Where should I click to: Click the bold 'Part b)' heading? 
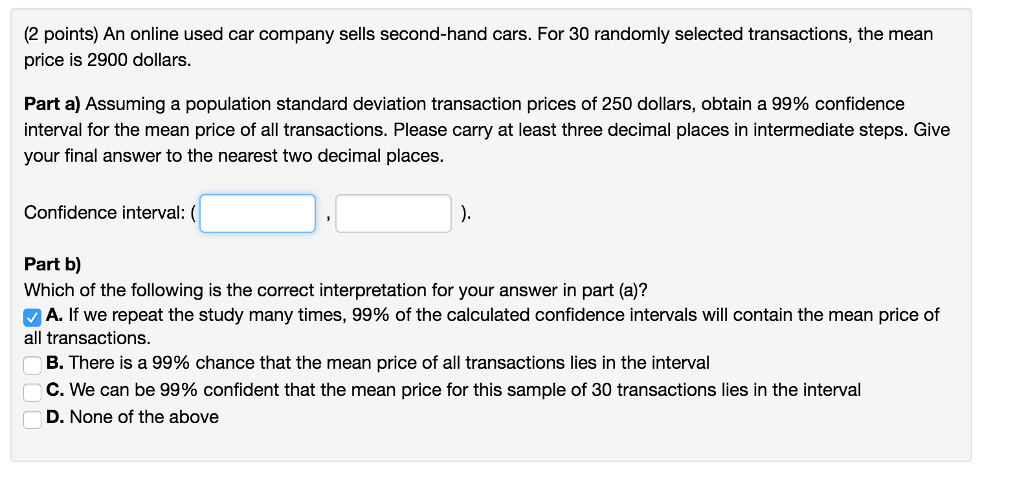pos(53,264)
